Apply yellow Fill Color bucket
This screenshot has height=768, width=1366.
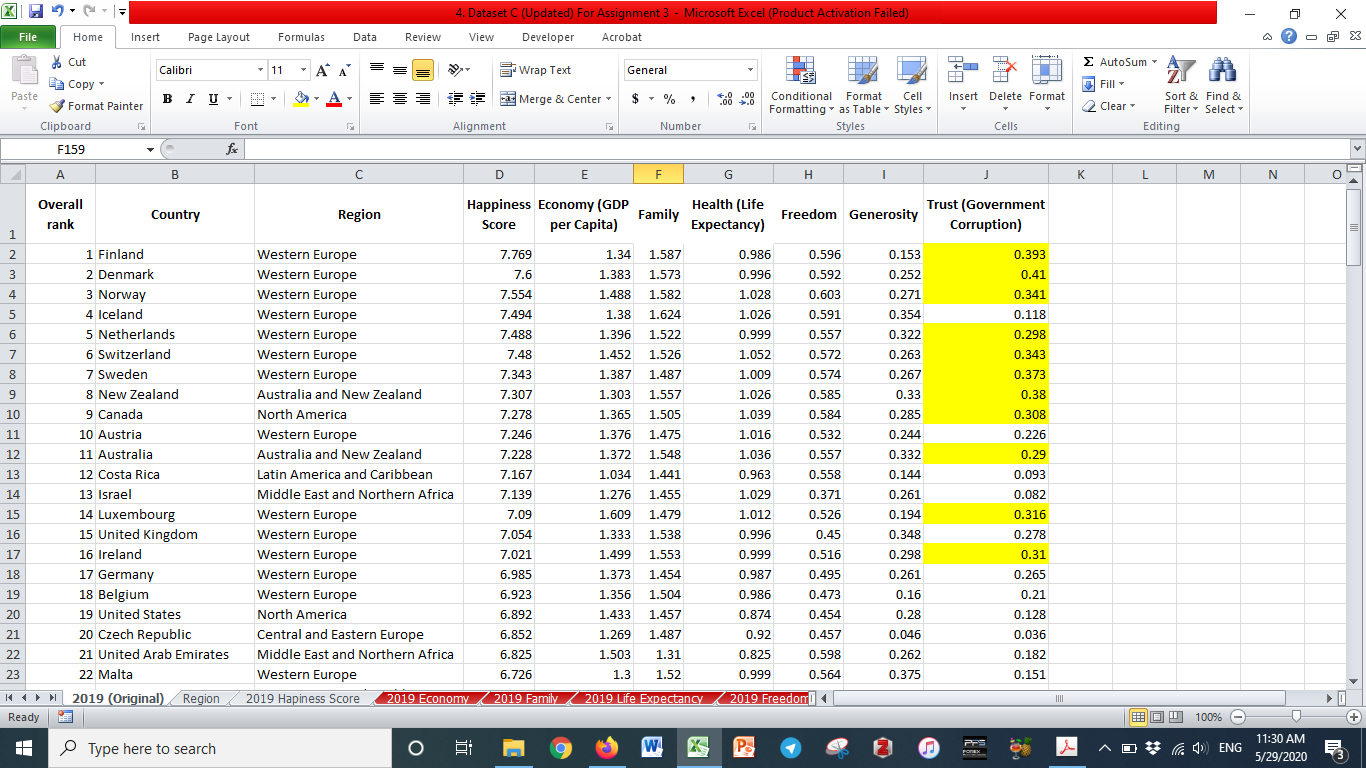click(300, 99)
